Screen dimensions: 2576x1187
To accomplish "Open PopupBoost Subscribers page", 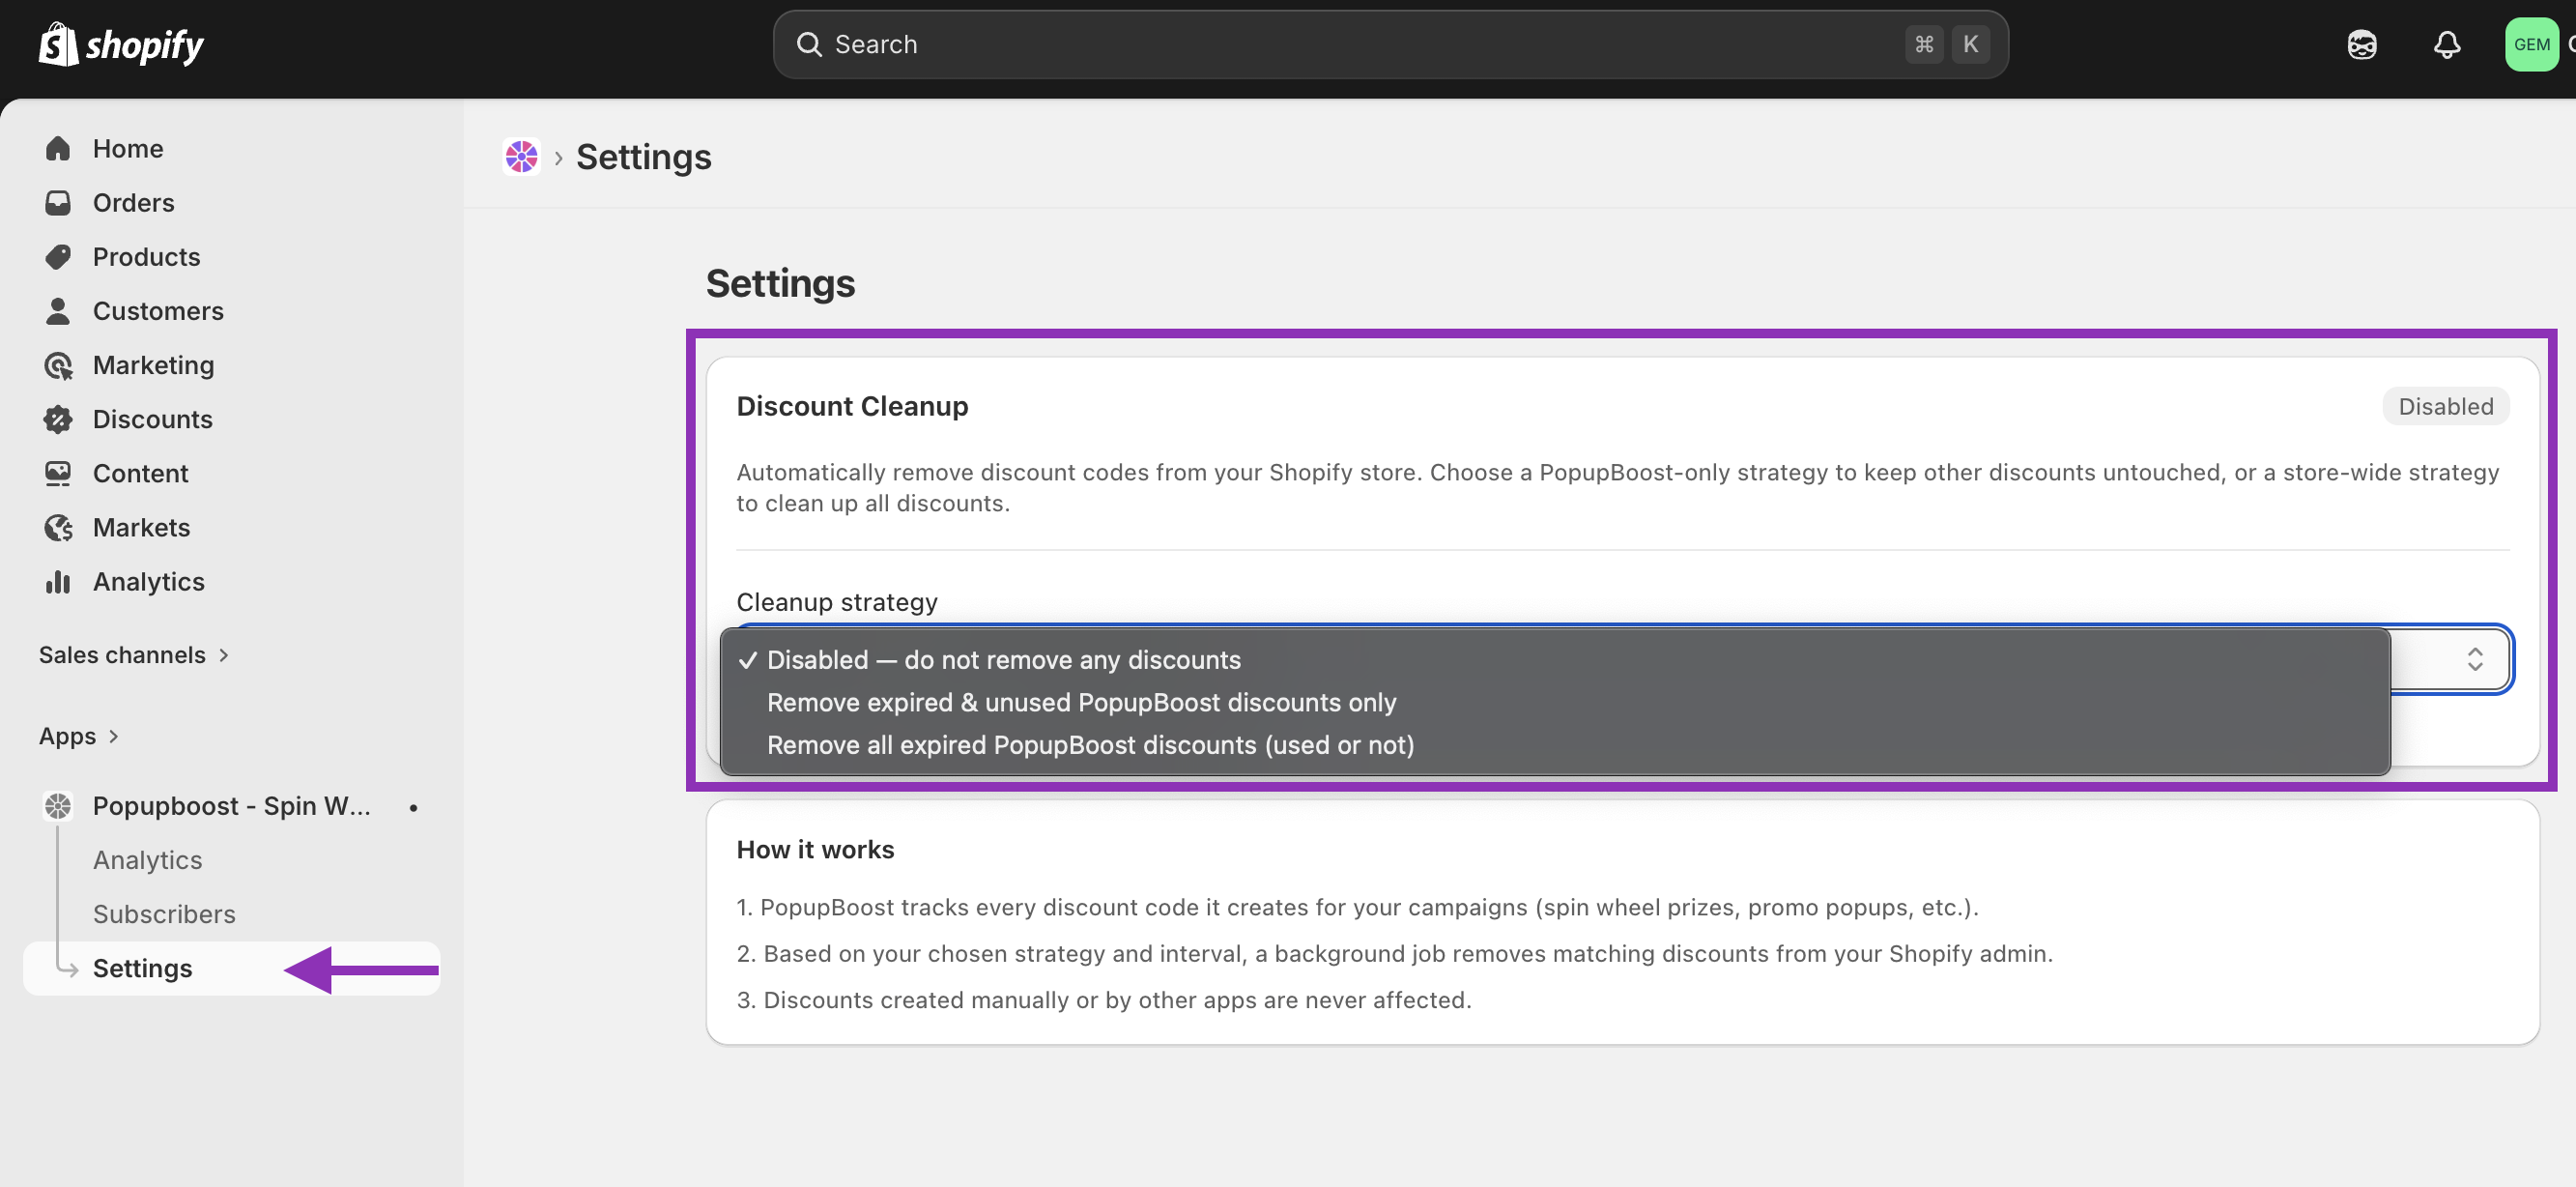I will [164, 914].
